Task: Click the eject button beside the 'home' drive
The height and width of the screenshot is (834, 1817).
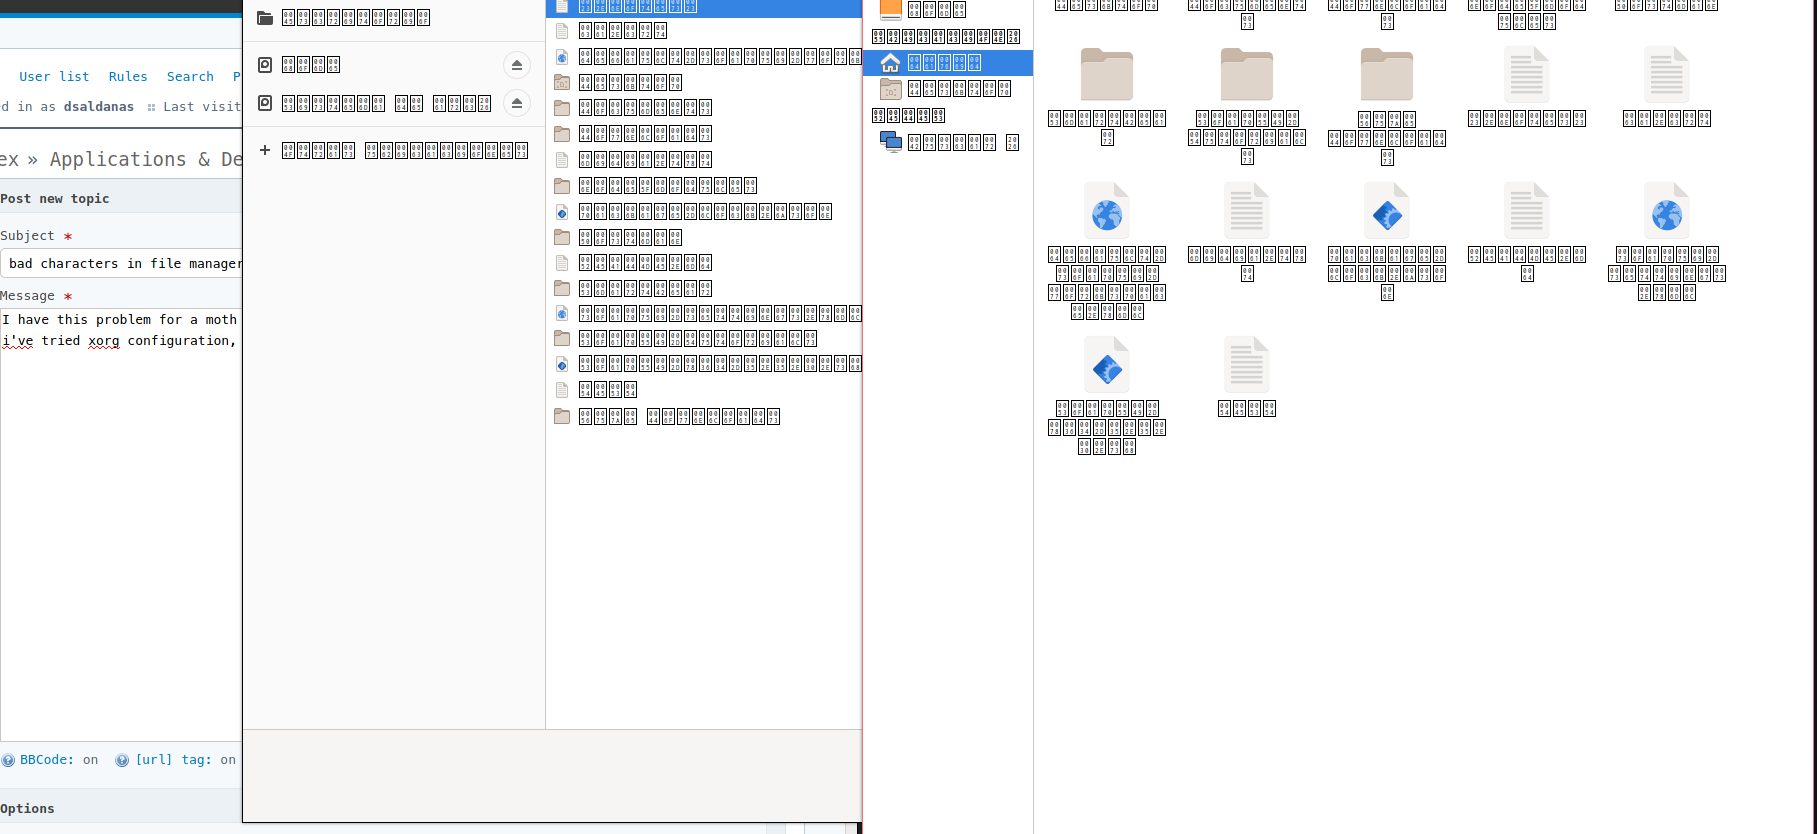Action: point(517,65)
